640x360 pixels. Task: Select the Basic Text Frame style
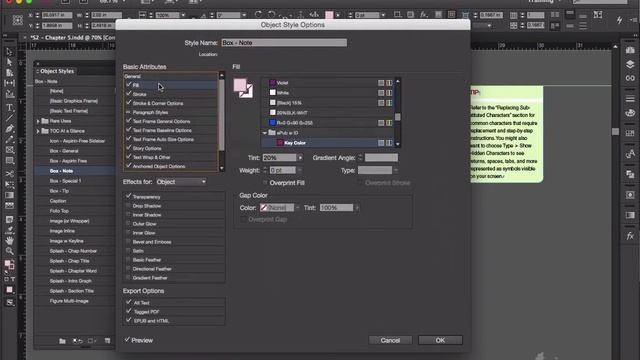(x=69, y=111)
